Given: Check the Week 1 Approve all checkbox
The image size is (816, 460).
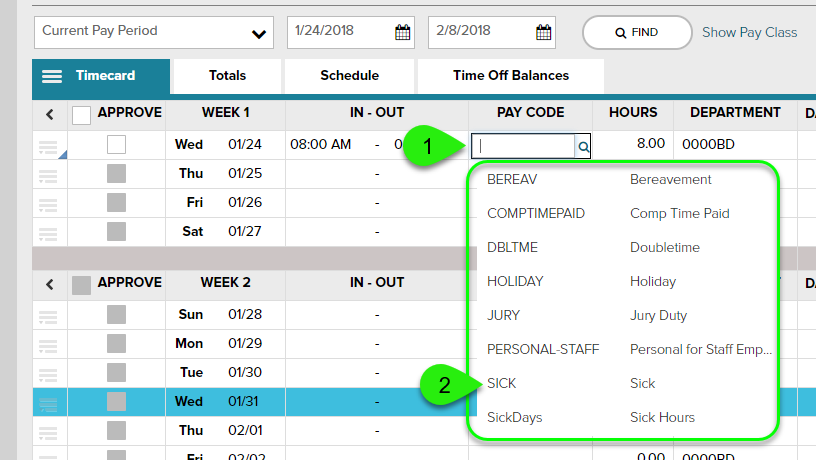Looking at the screenshot, I should [82, 115].
